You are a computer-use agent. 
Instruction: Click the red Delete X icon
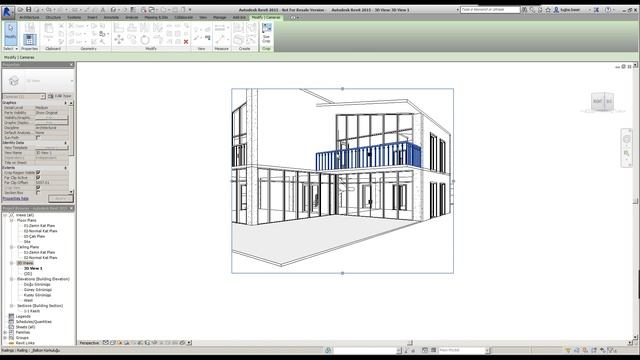186,42
